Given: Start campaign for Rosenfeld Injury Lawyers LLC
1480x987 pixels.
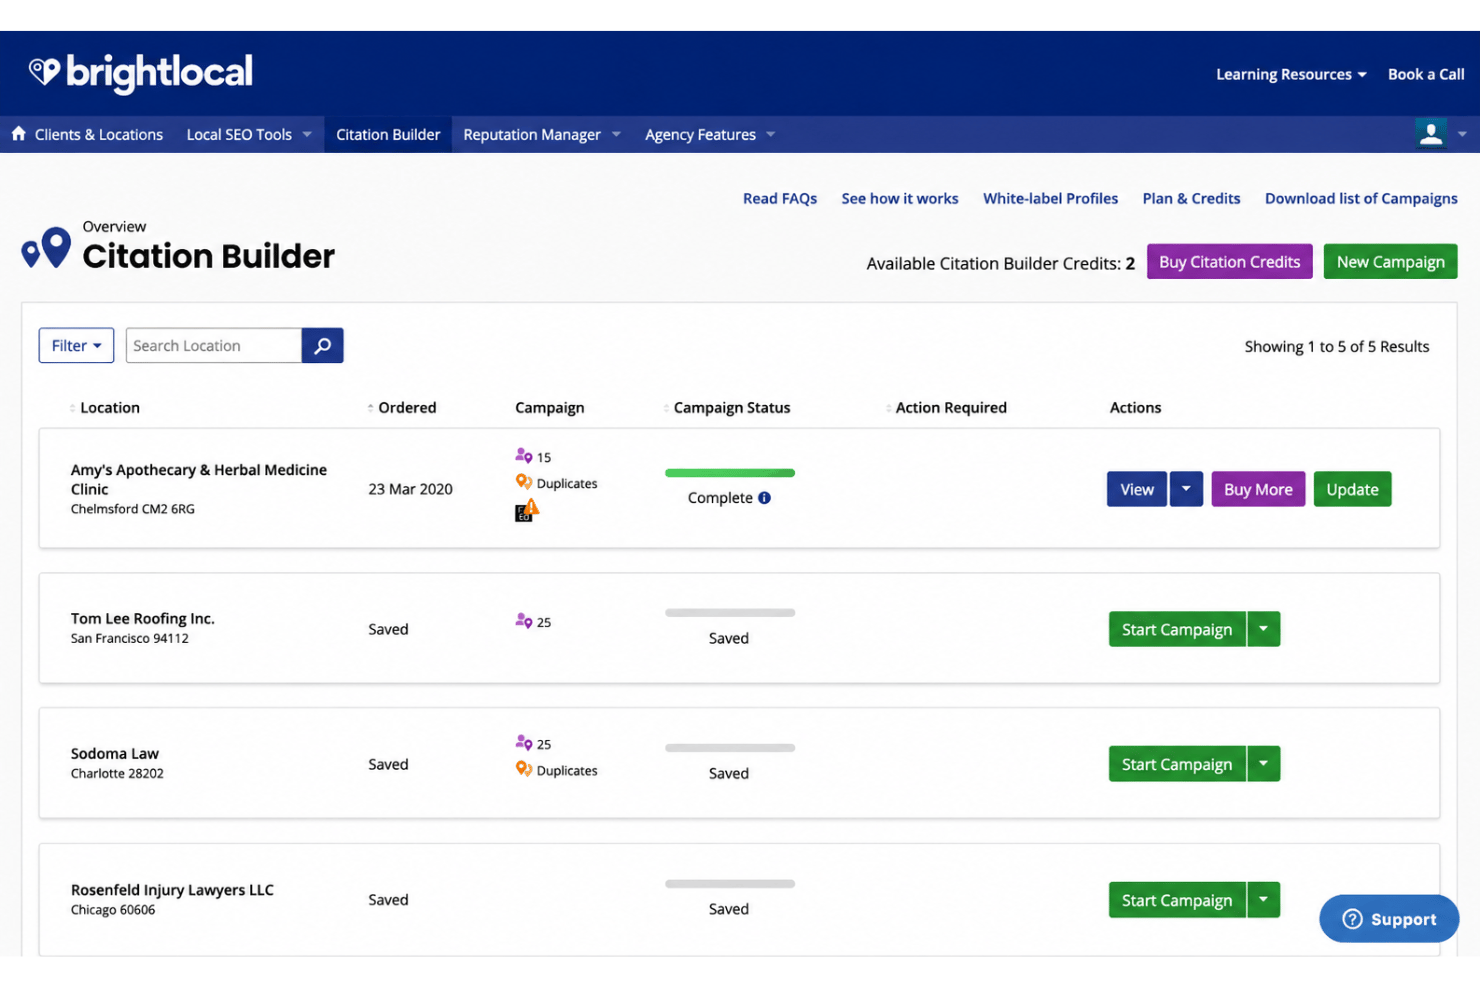Looking at the screenshot, I should (1177, 900).
